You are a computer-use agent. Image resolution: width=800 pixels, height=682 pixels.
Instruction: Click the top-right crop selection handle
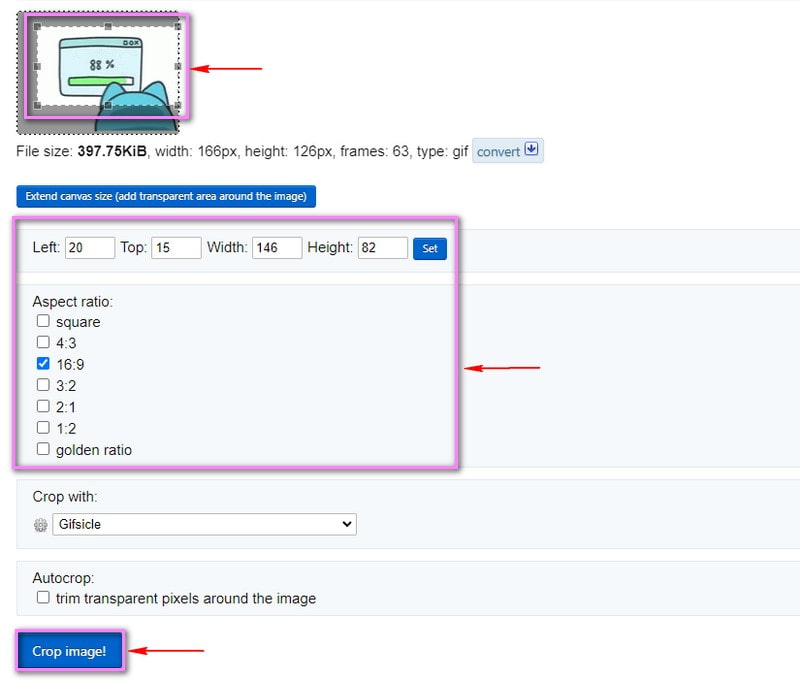point(178,26)
